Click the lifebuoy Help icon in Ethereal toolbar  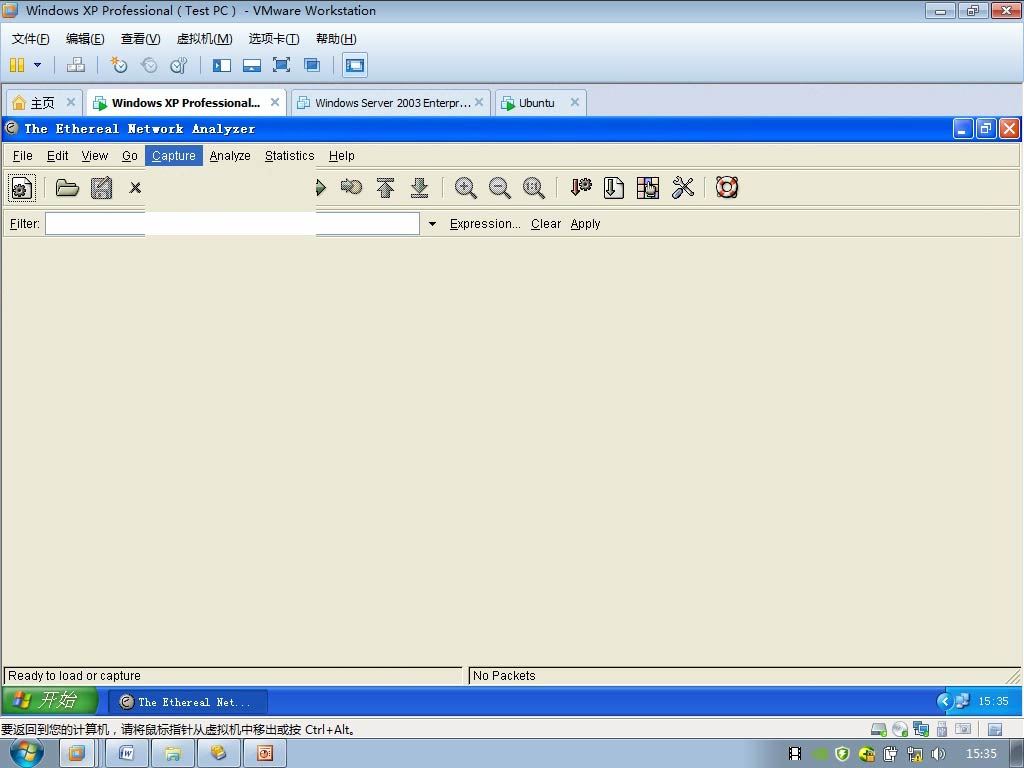point(727,188)
